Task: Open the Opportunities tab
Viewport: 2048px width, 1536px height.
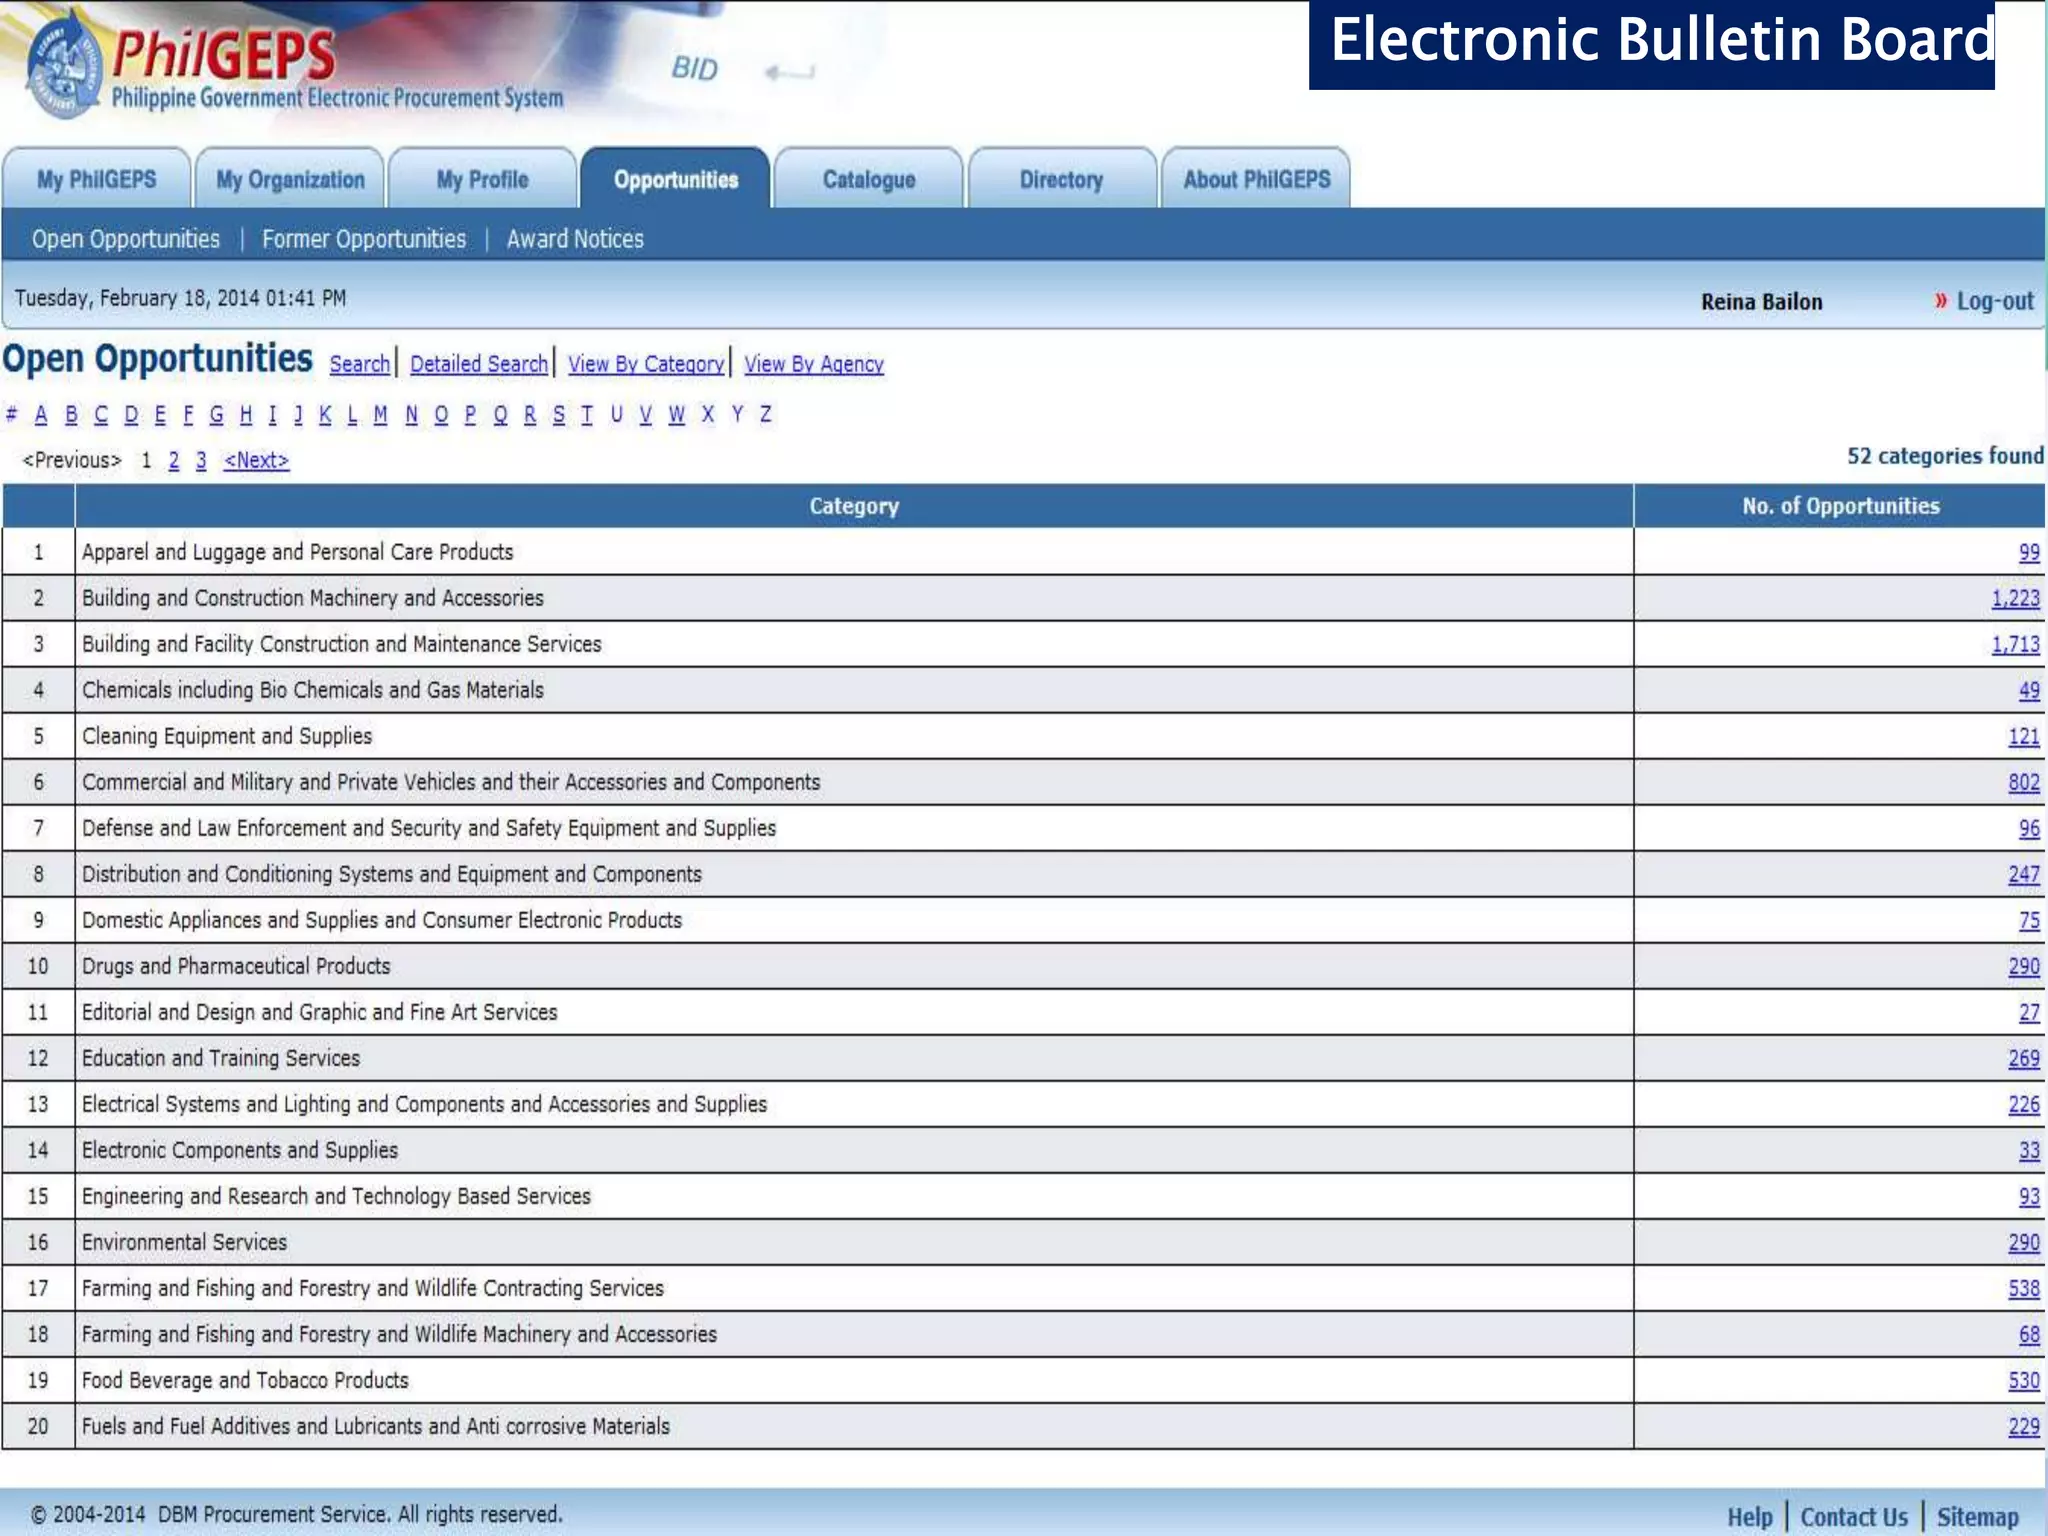Action: point(676,180)
